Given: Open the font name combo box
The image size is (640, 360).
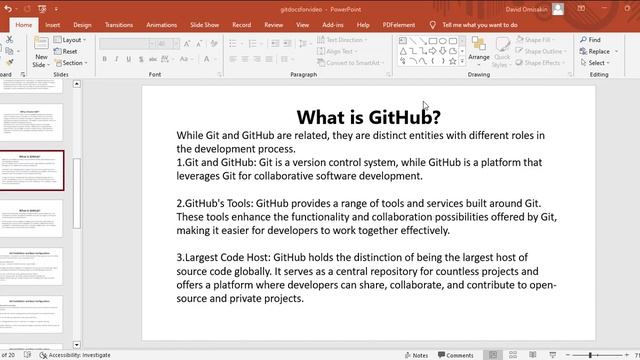Looking at the screenshot, I should 127,43.
